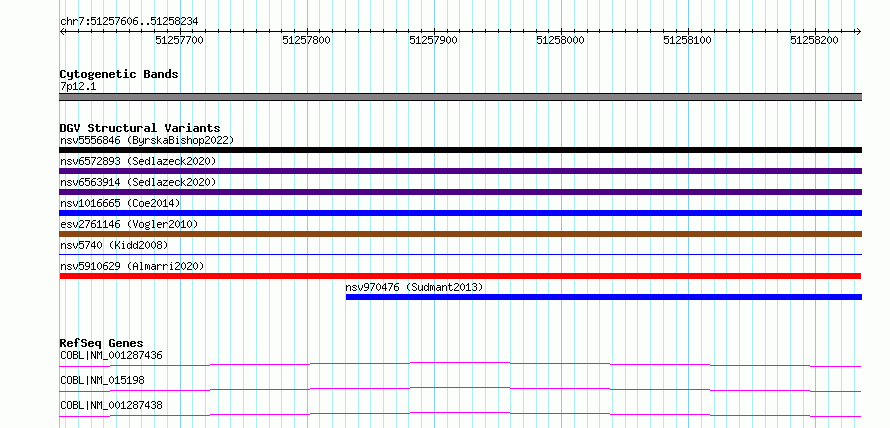Viewport: 890px width, 428px height.
Task: Open variant esv2761146 (Vogler2010) label
Action: click(x=129, y=224)
